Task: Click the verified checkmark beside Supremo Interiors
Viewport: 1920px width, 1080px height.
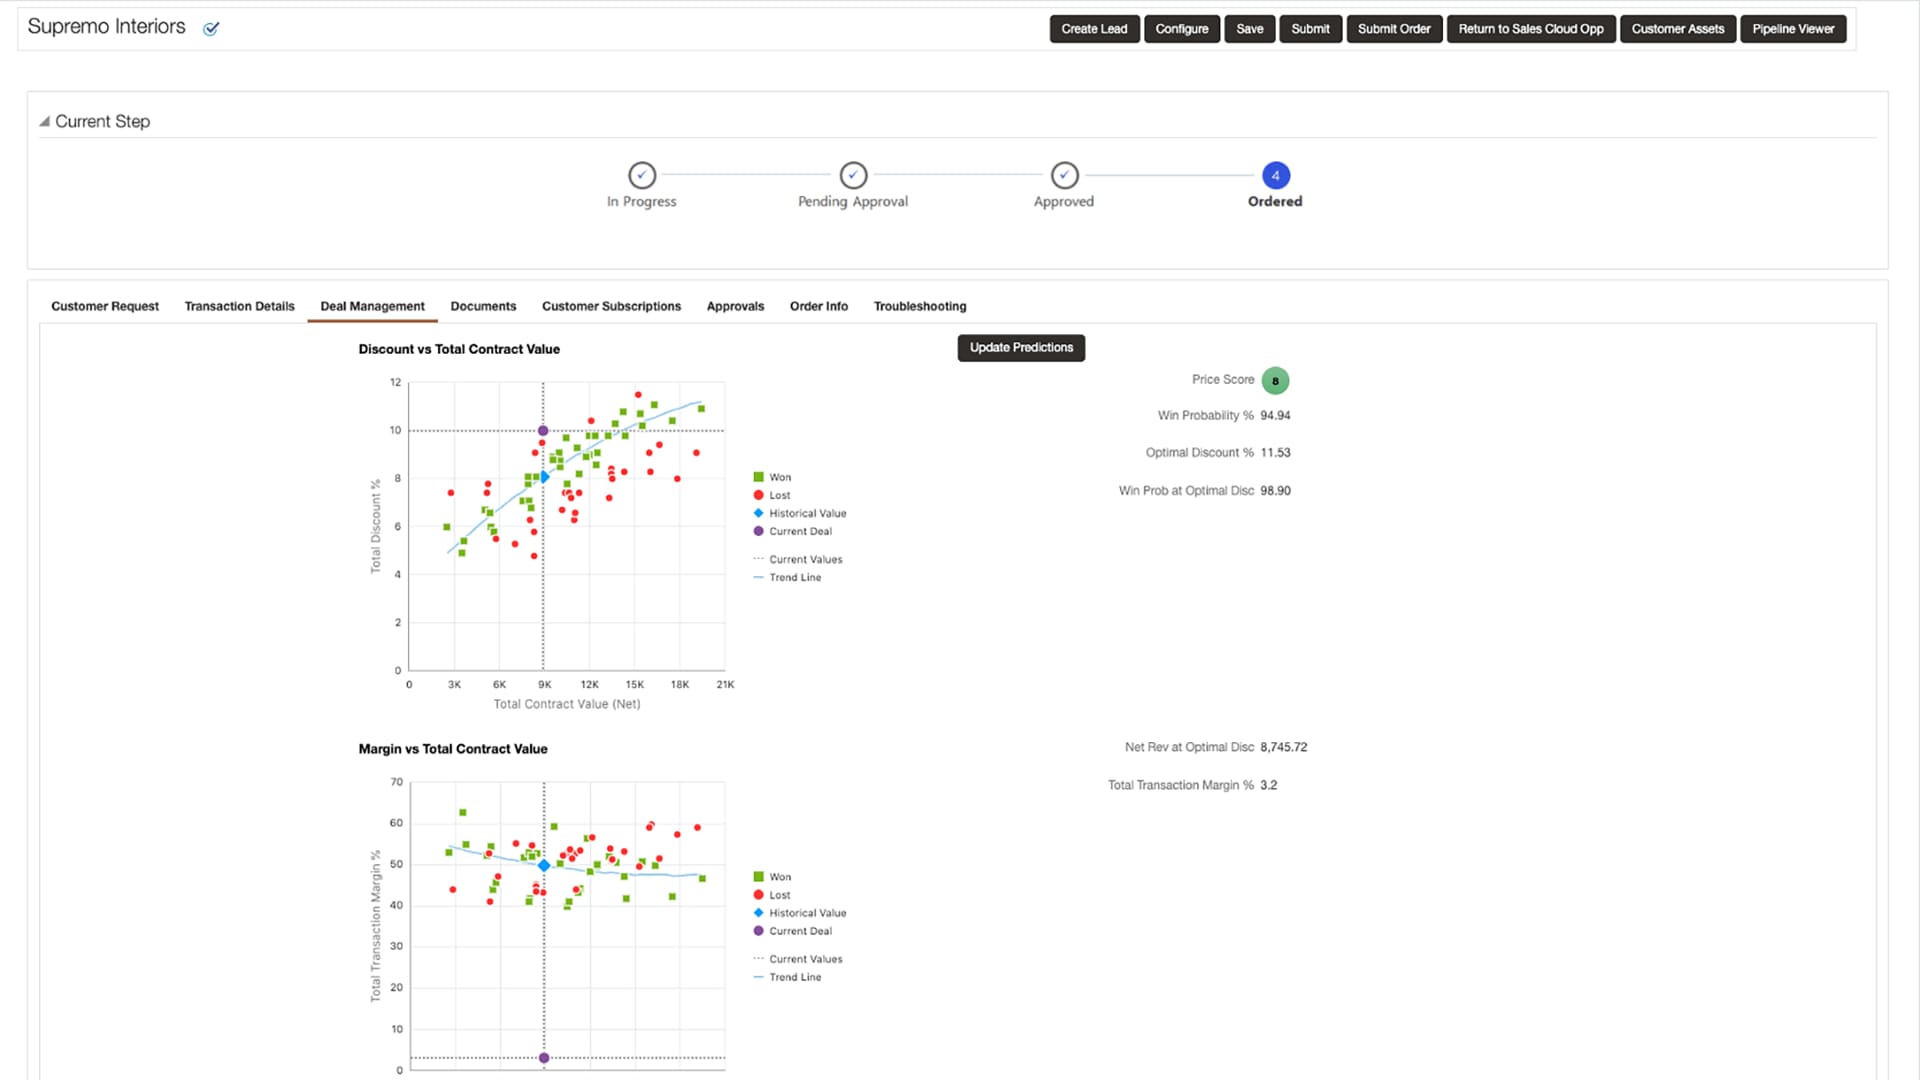Action: point(211,29)
